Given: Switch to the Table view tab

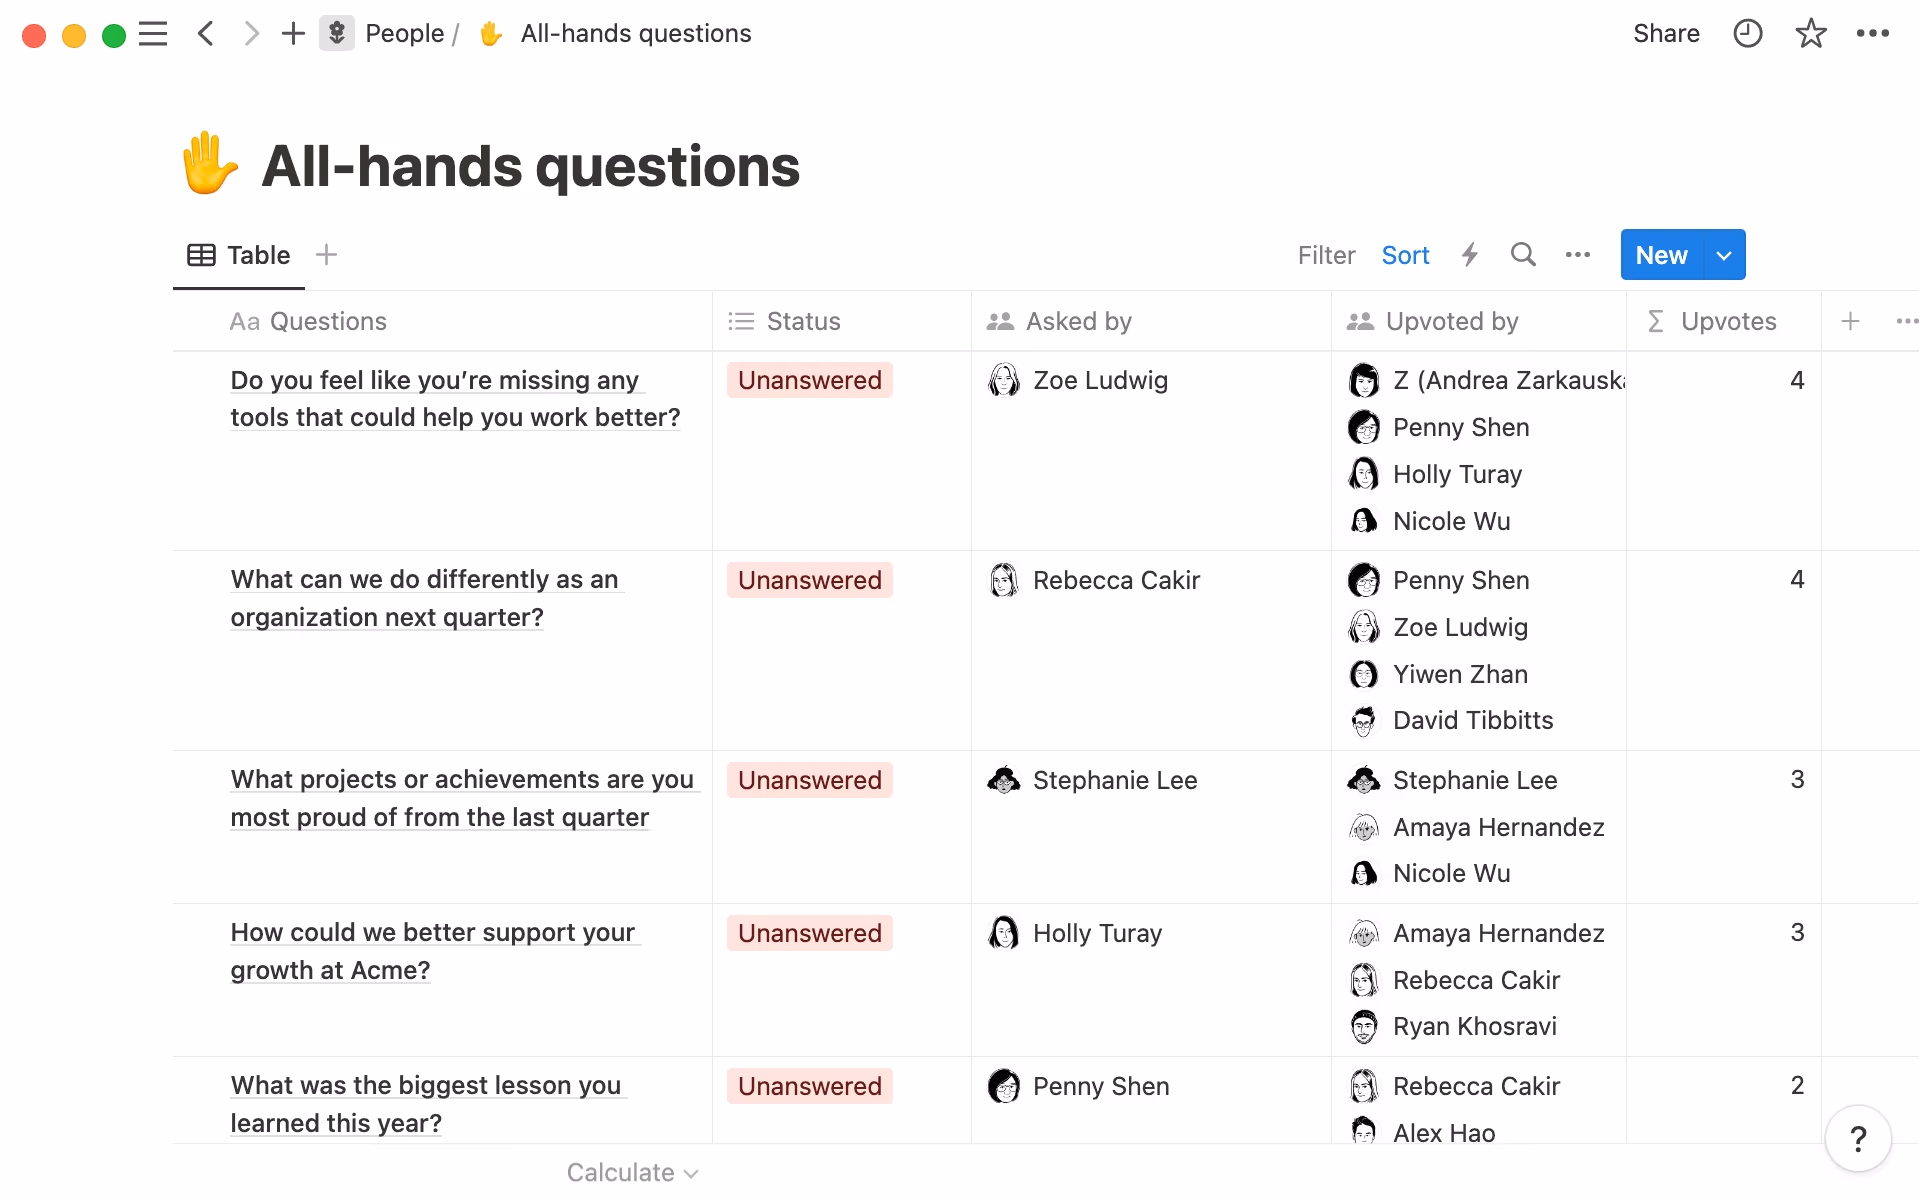Looking at the screenshot, I should point(238,255).
